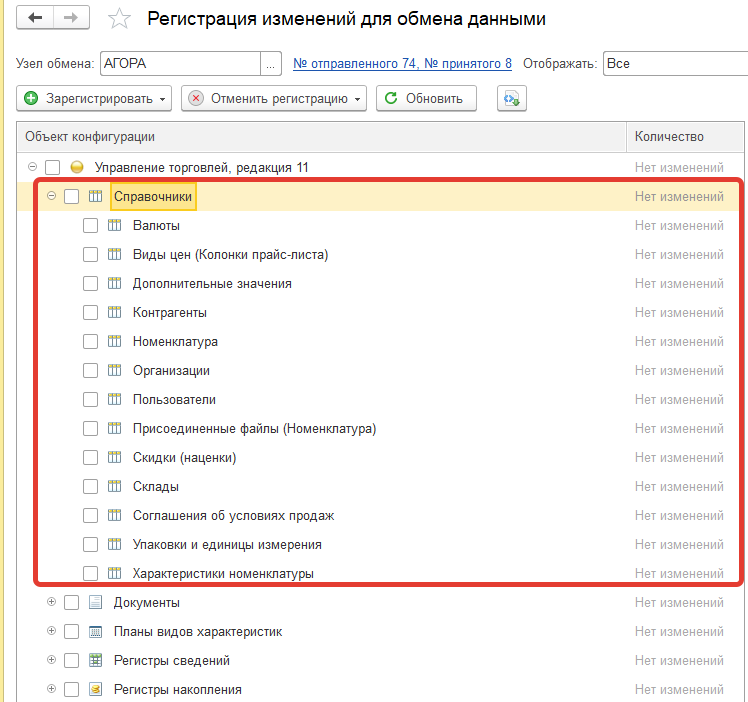The width and height of the screenshot is (748, 702).
Task: Add window to favorites with star icon
Action: tap(119, 19)
